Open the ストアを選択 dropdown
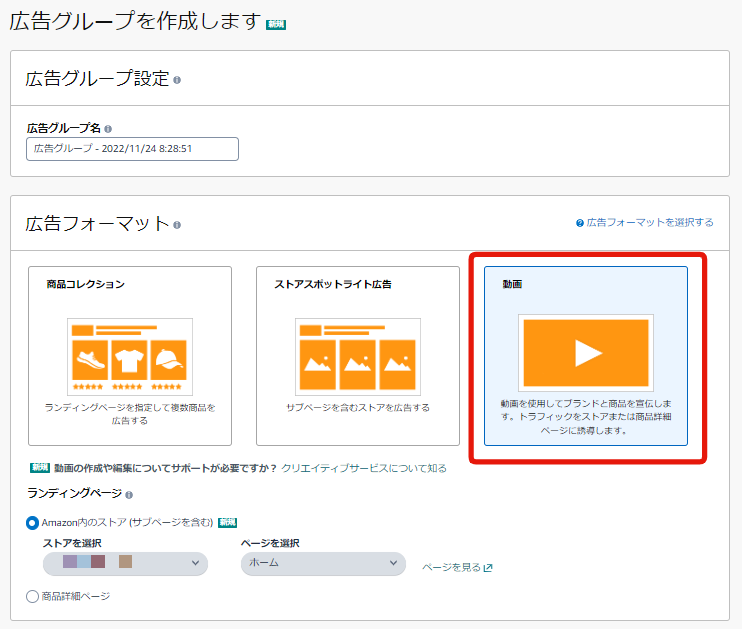This screenshot has height=629, width=742. [x=125, y=564]
